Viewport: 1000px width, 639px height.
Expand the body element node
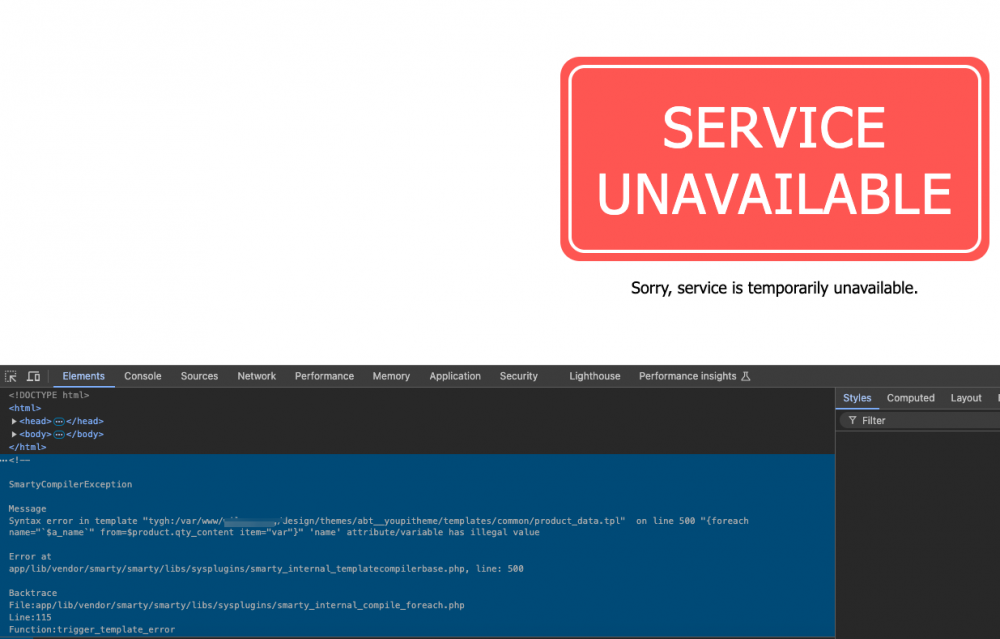pos(14,434)
